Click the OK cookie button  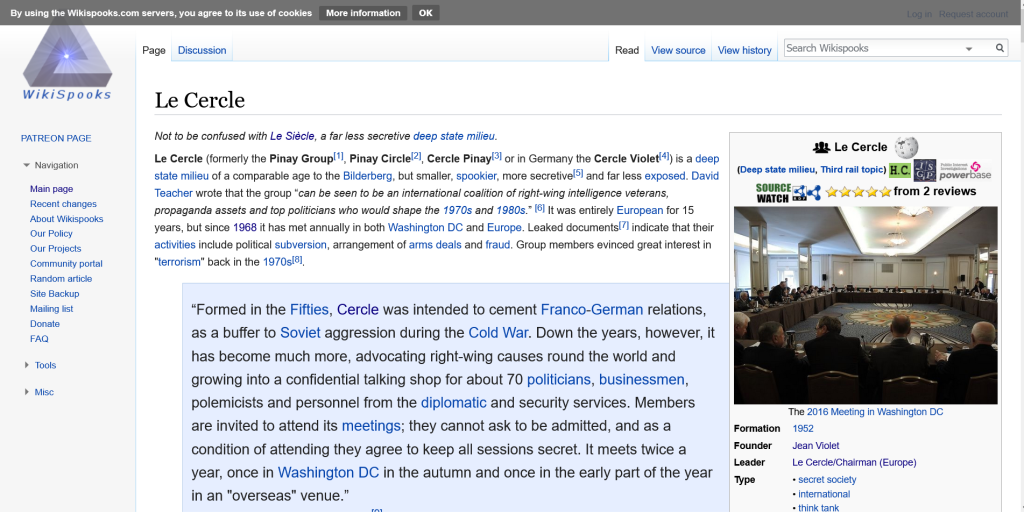tap(425, 13)
